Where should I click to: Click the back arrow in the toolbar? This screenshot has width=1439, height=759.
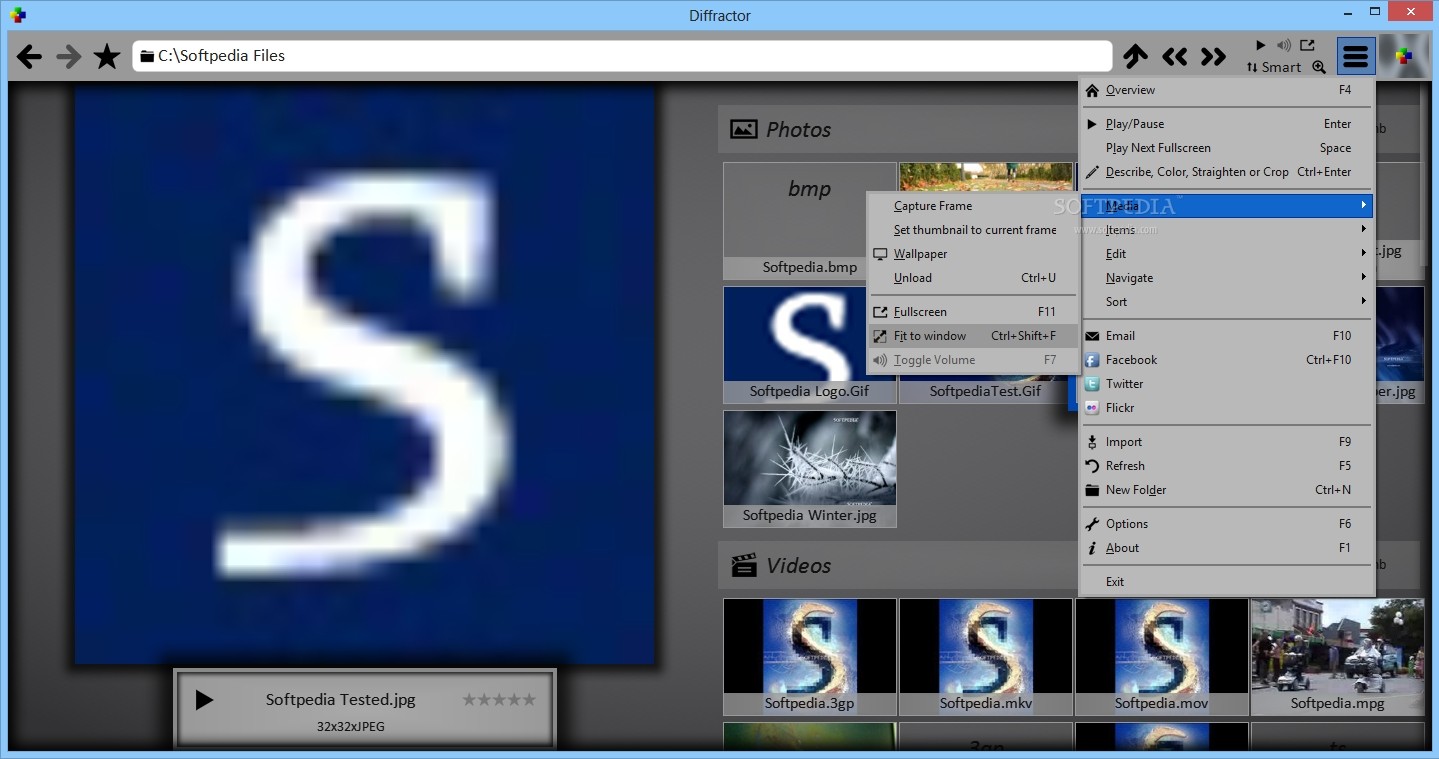pos(29,56)
